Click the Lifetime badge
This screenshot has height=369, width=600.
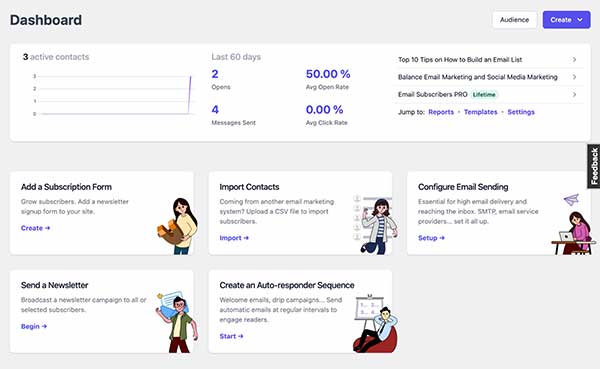484,95
